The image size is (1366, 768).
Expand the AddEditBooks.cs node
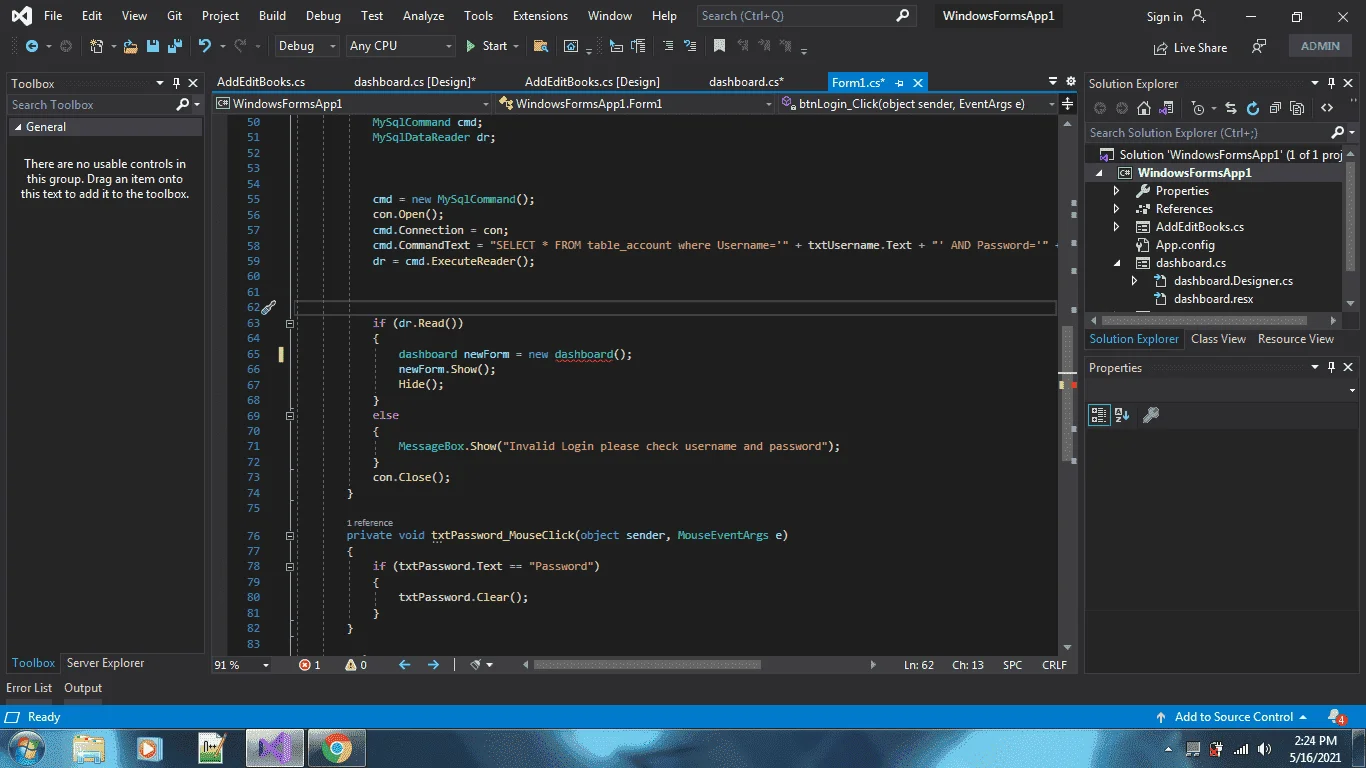(1117, 227)
